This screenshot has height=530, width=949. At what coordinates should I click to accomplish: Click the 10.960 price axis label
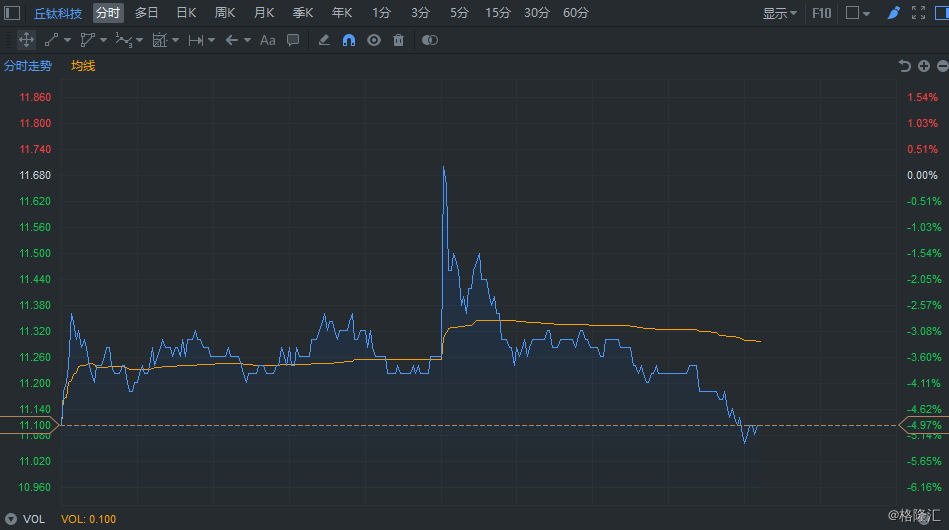pyautogui.click(x=35, y=488)
